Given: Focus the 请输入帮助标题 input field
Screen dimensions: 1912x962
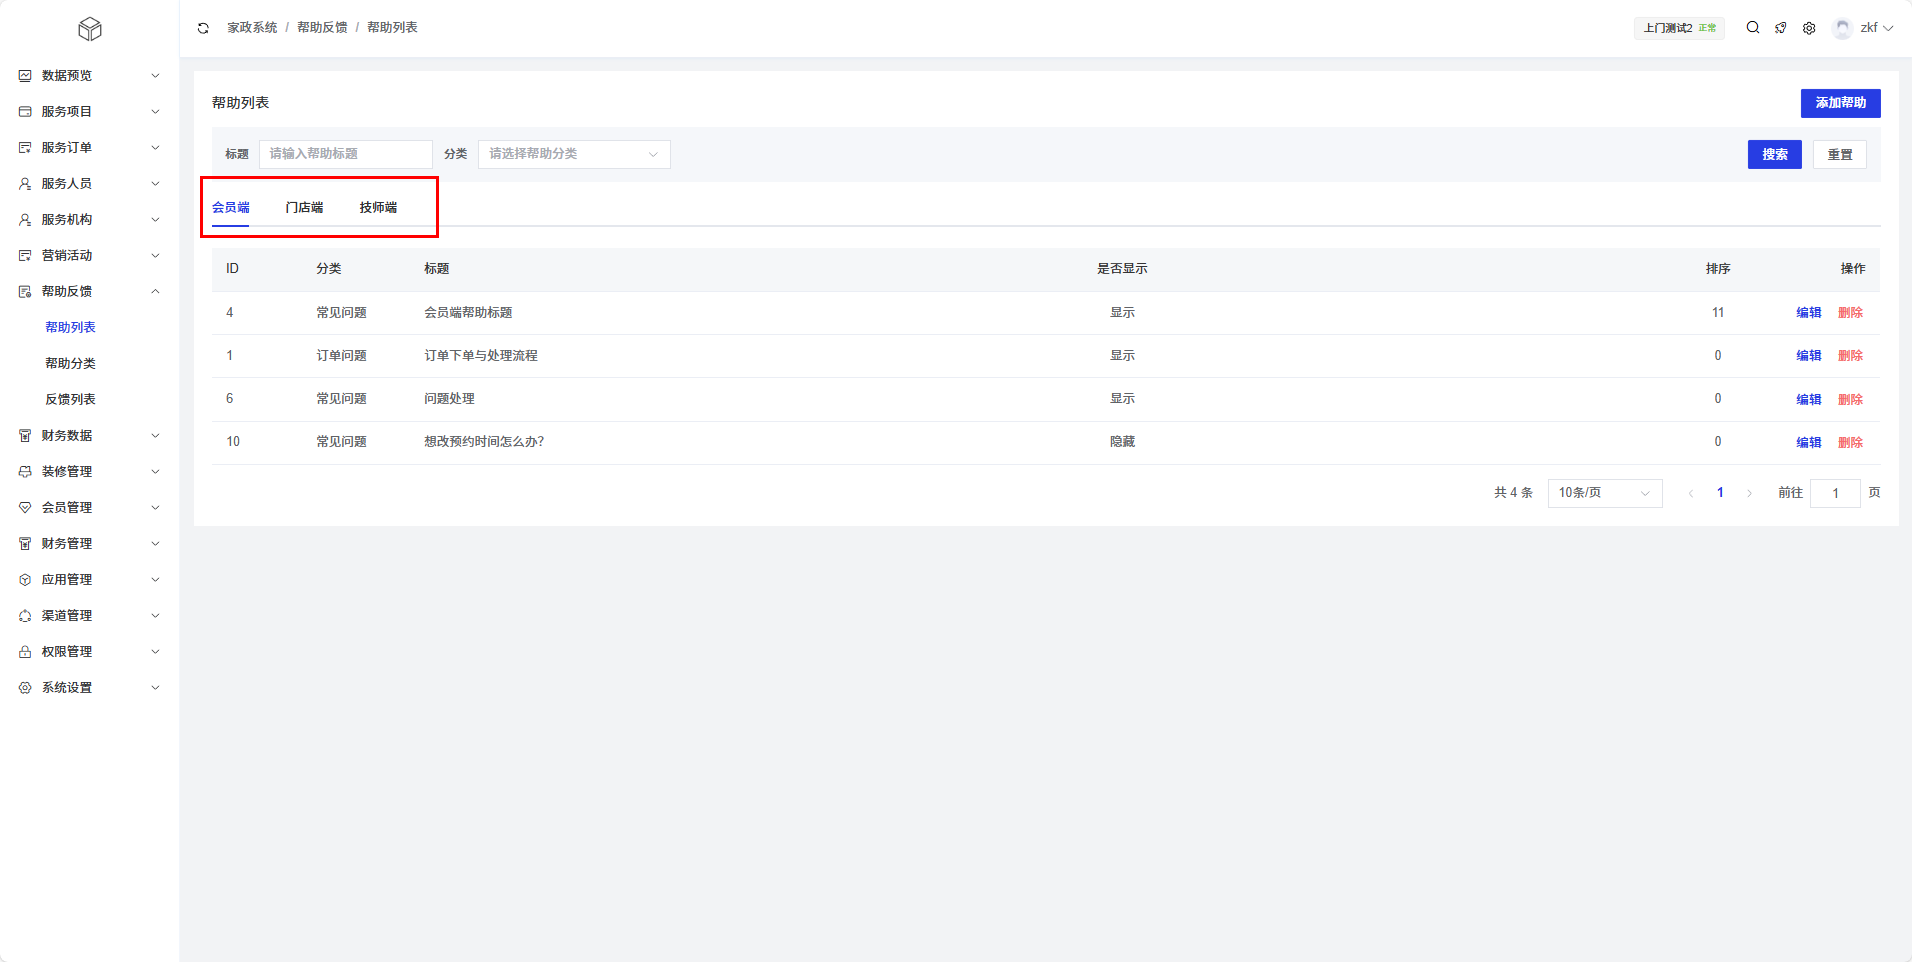Looking at the screenshot, I should (346, 154).
